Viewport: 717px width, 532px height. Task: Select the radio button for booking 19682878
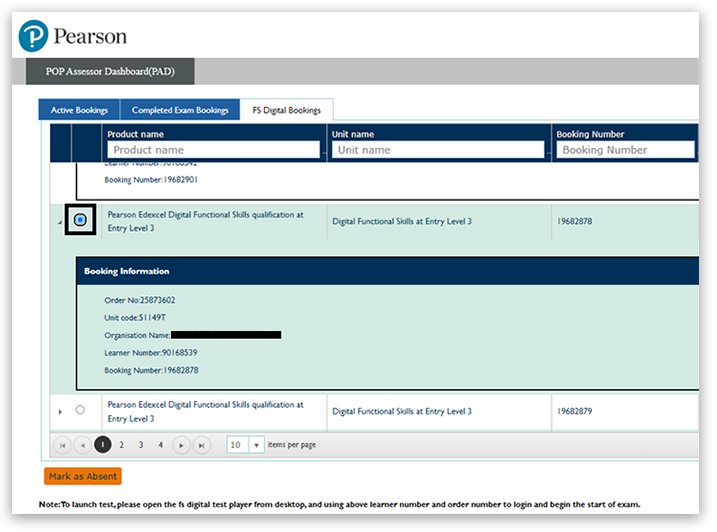[x=80, y=220]
